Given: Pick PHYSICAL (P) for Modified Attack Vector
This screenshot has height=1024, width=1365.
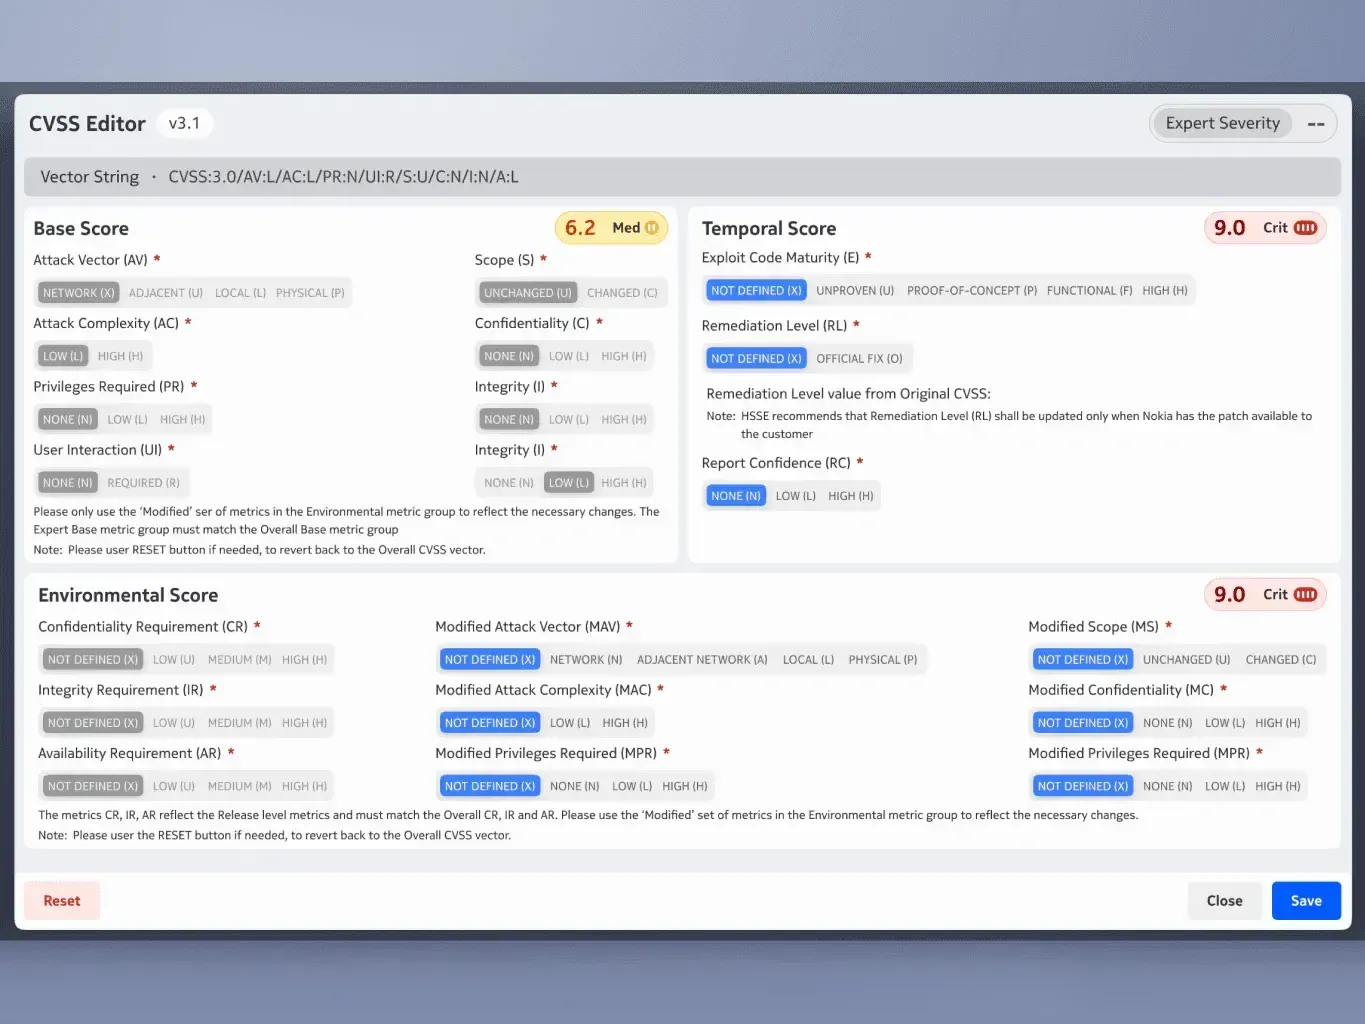Looking at the screenshot, I should point(883,660).
